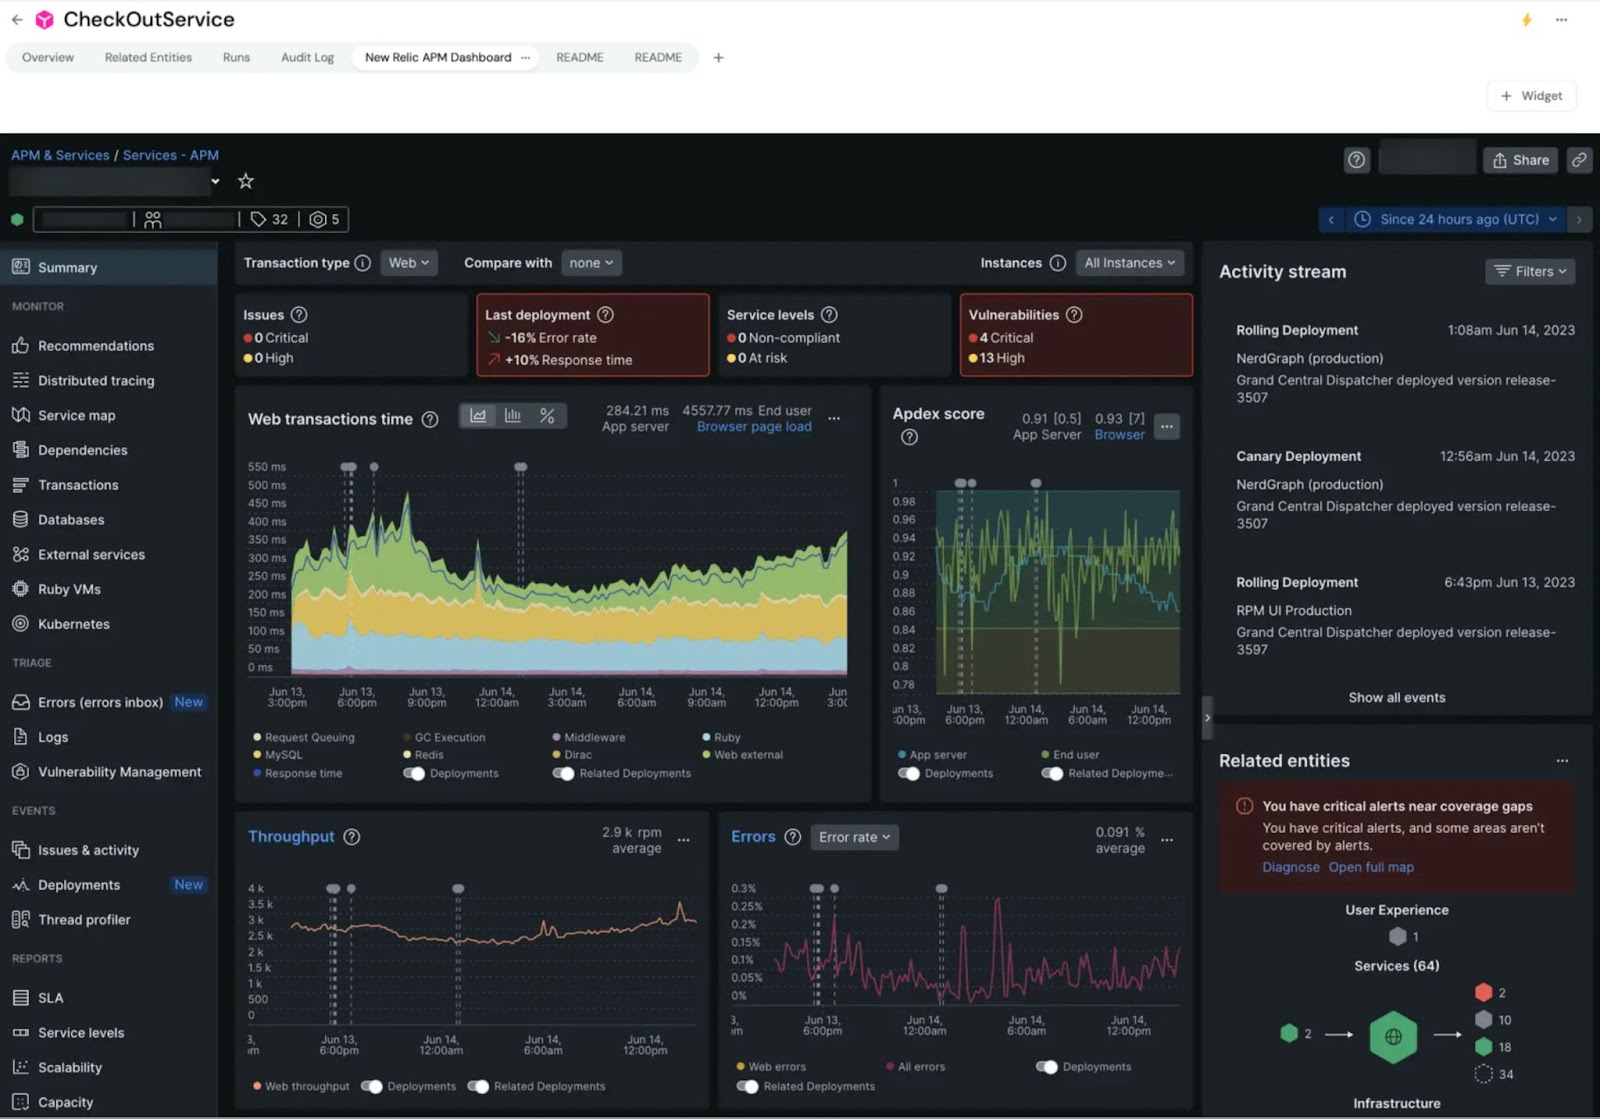Click help icon beside Last deployment
The image size is (1600, 1119).
click(x=605, y=315)
